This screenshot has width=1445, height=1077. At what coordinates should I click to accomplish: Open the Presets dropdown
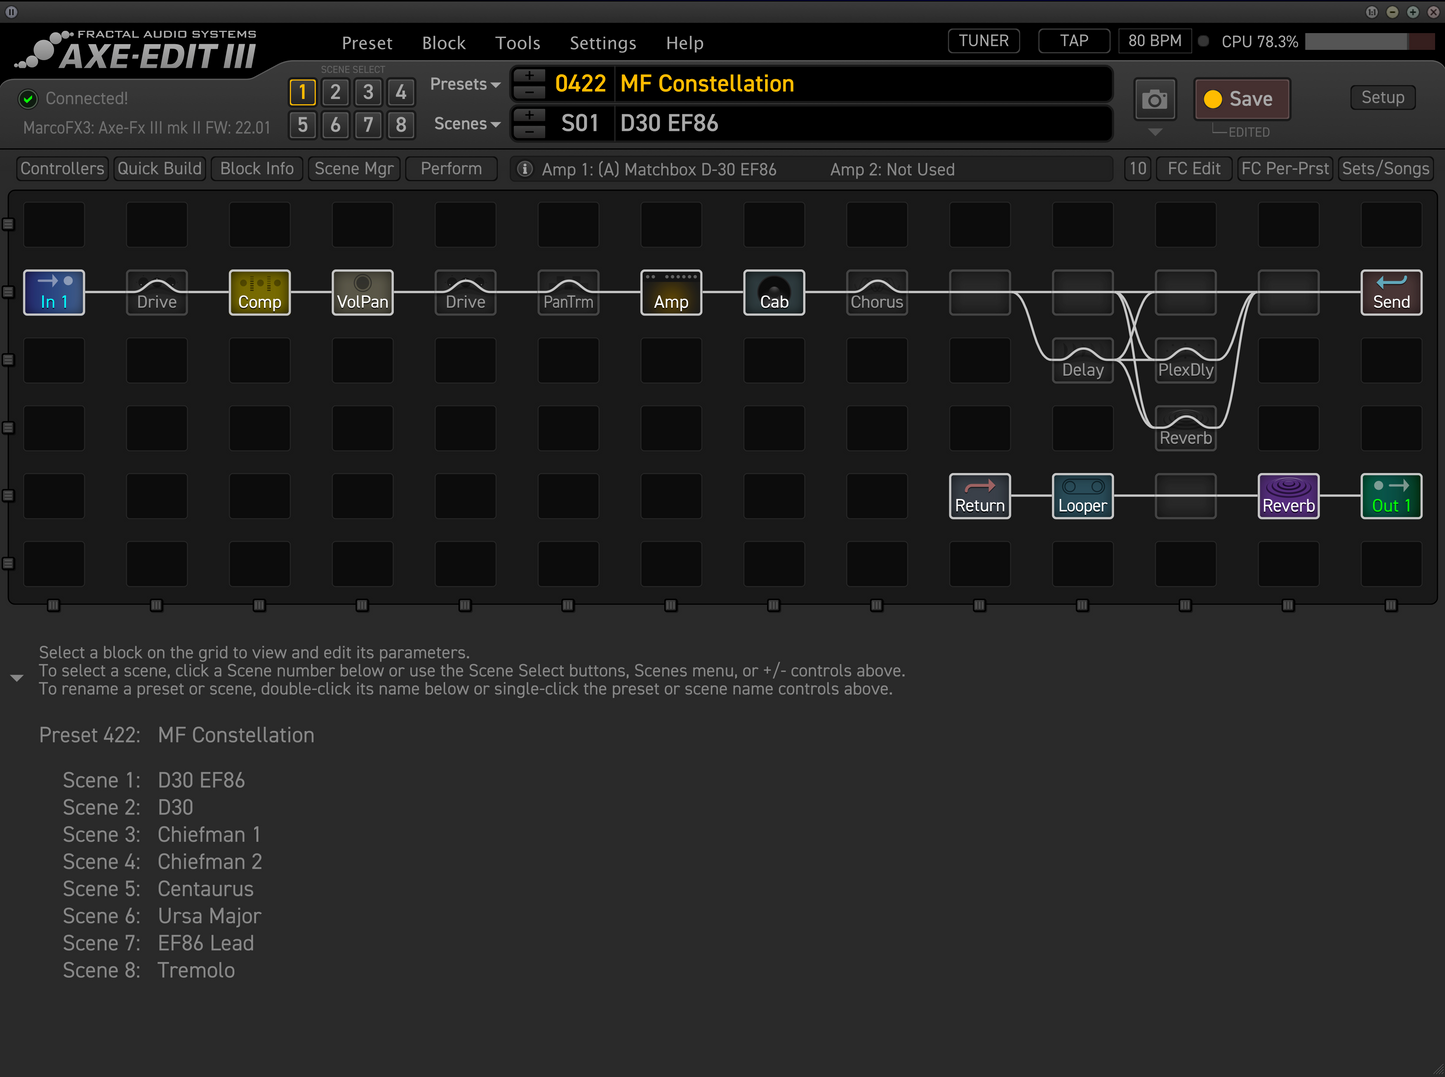click(x=464, y=84)
